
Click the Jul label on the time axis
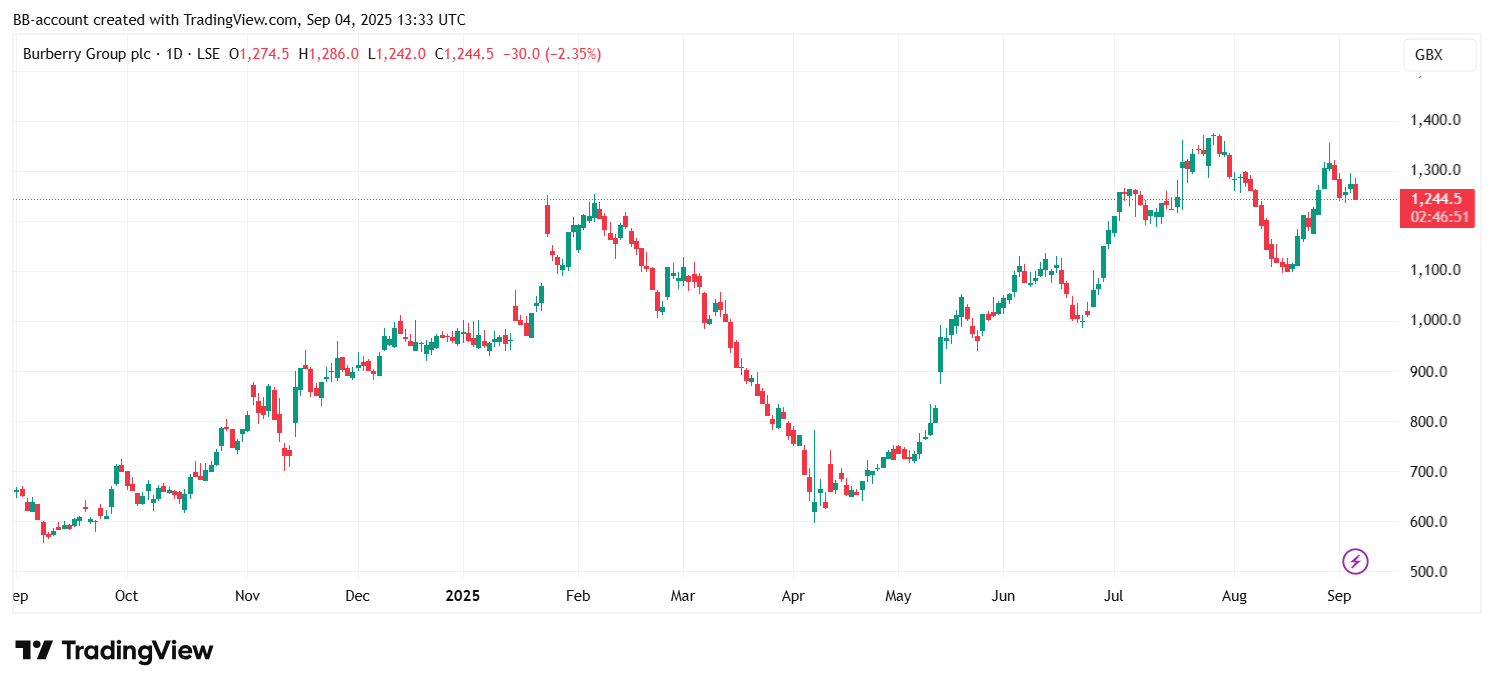coord(1113,596)
